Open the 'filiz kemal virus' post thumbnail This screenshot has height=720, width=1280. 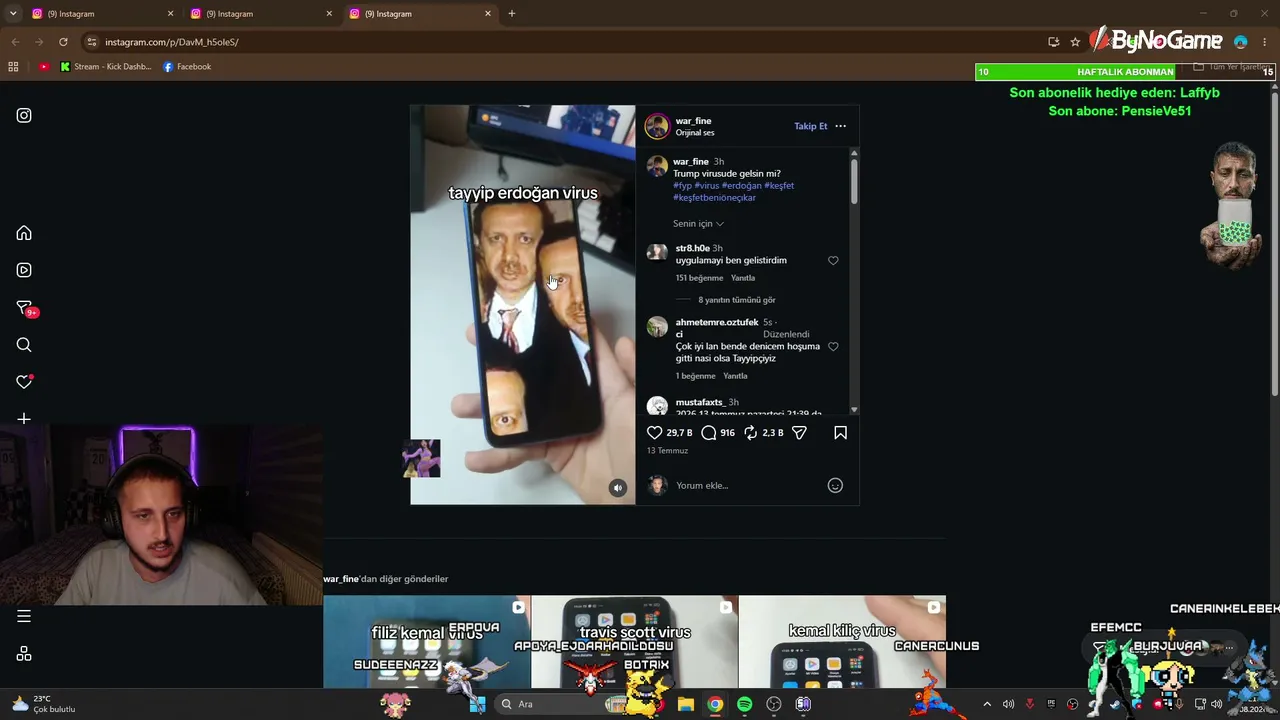(x=427, y=642)
